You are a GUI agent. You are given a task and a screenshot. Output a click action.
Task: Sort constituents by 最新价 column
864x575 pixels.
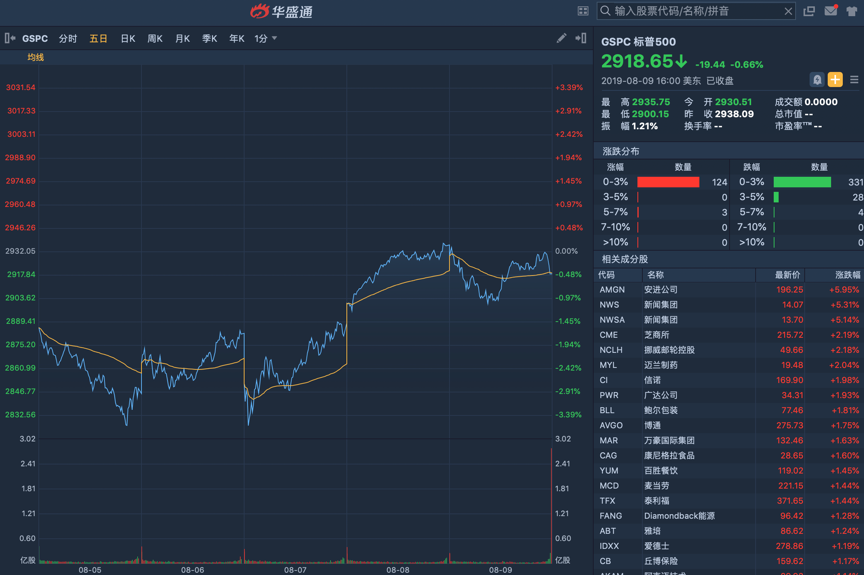787,275
